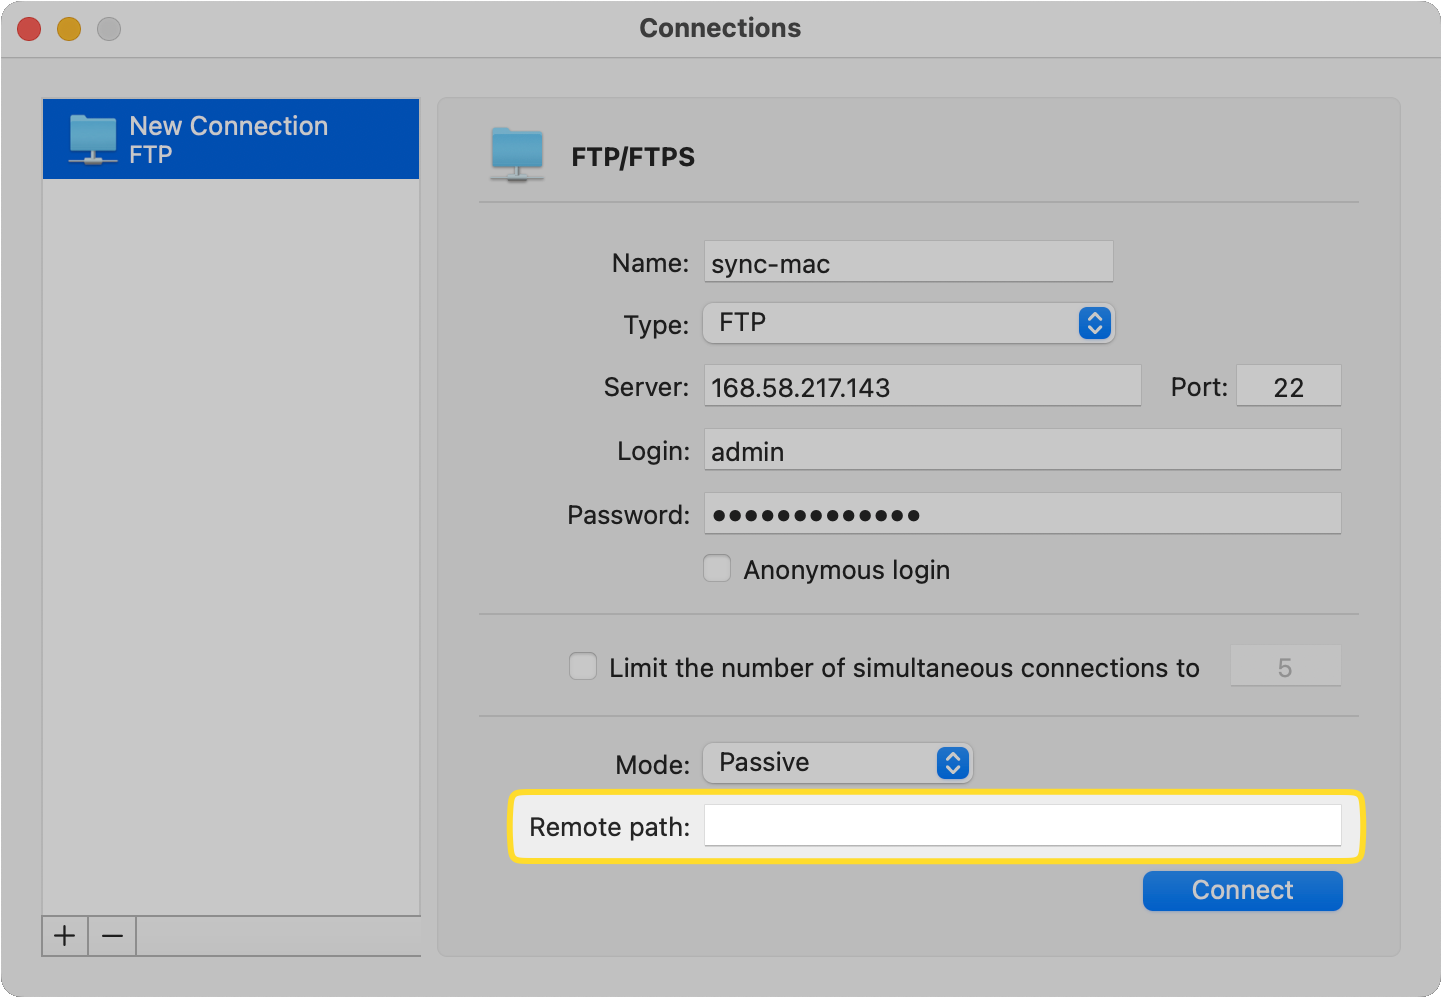
Task: Click the Remote path input field
Action: click(x=1022, y=825)
